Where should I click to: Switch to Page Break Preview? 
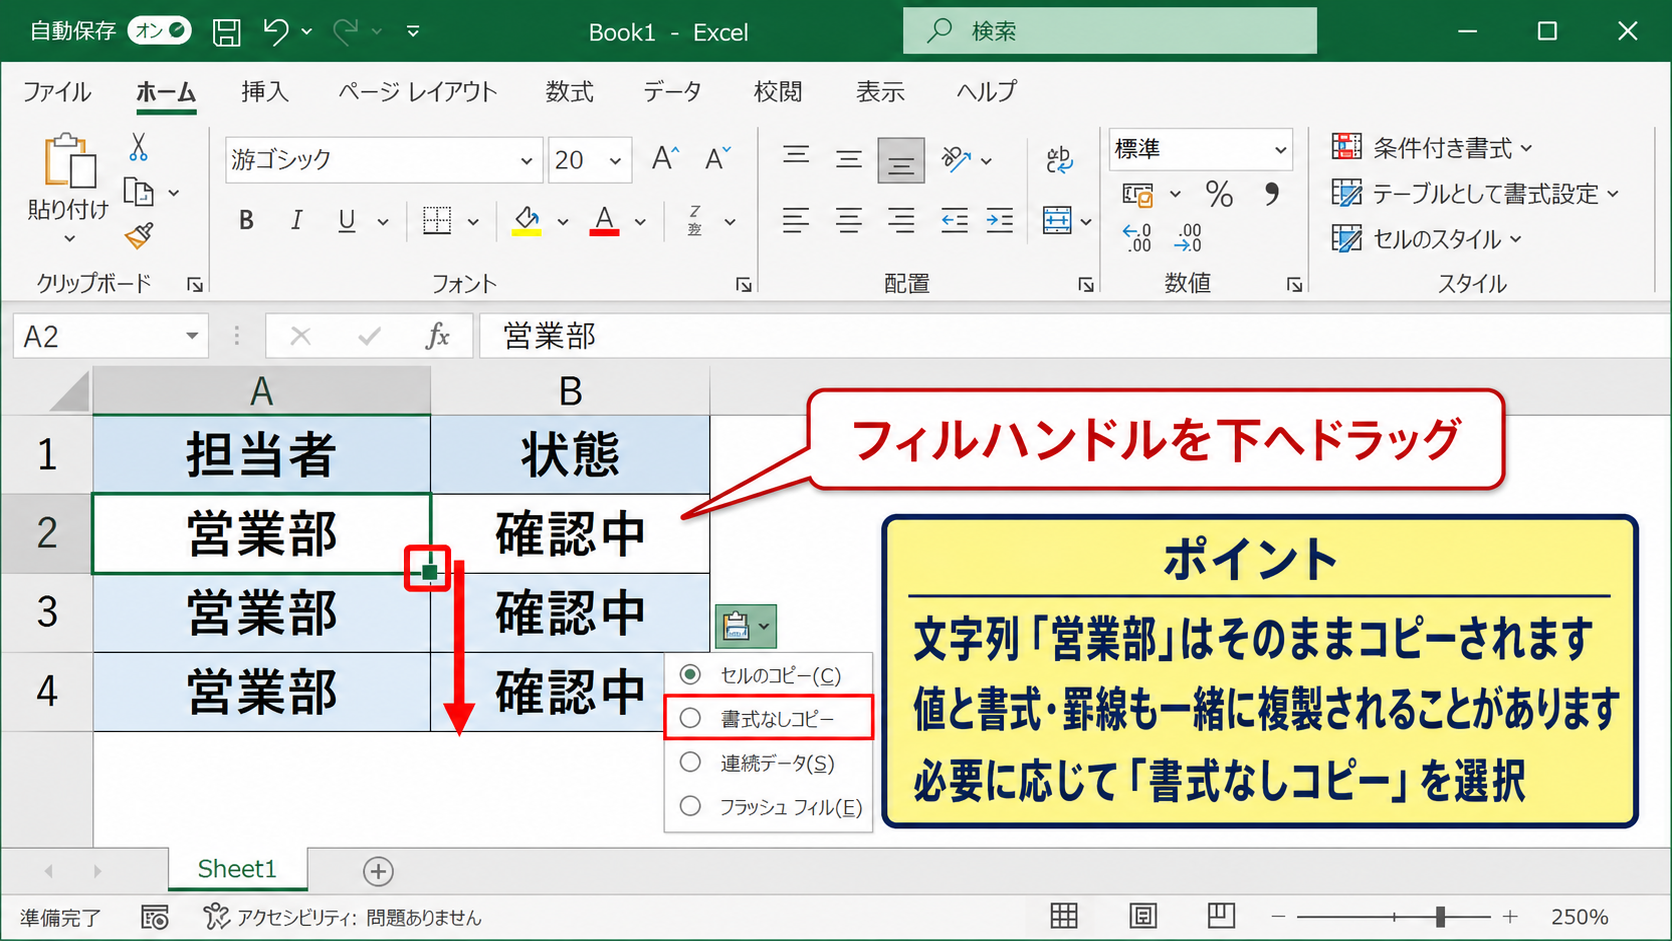click(1221, 916)
